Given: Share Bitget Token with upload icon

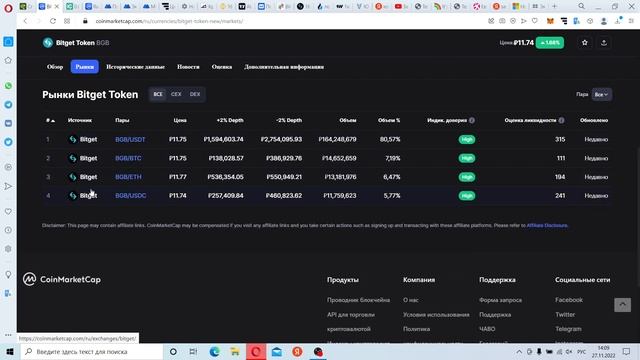Looking at the screenshot, I should (604, 42).
